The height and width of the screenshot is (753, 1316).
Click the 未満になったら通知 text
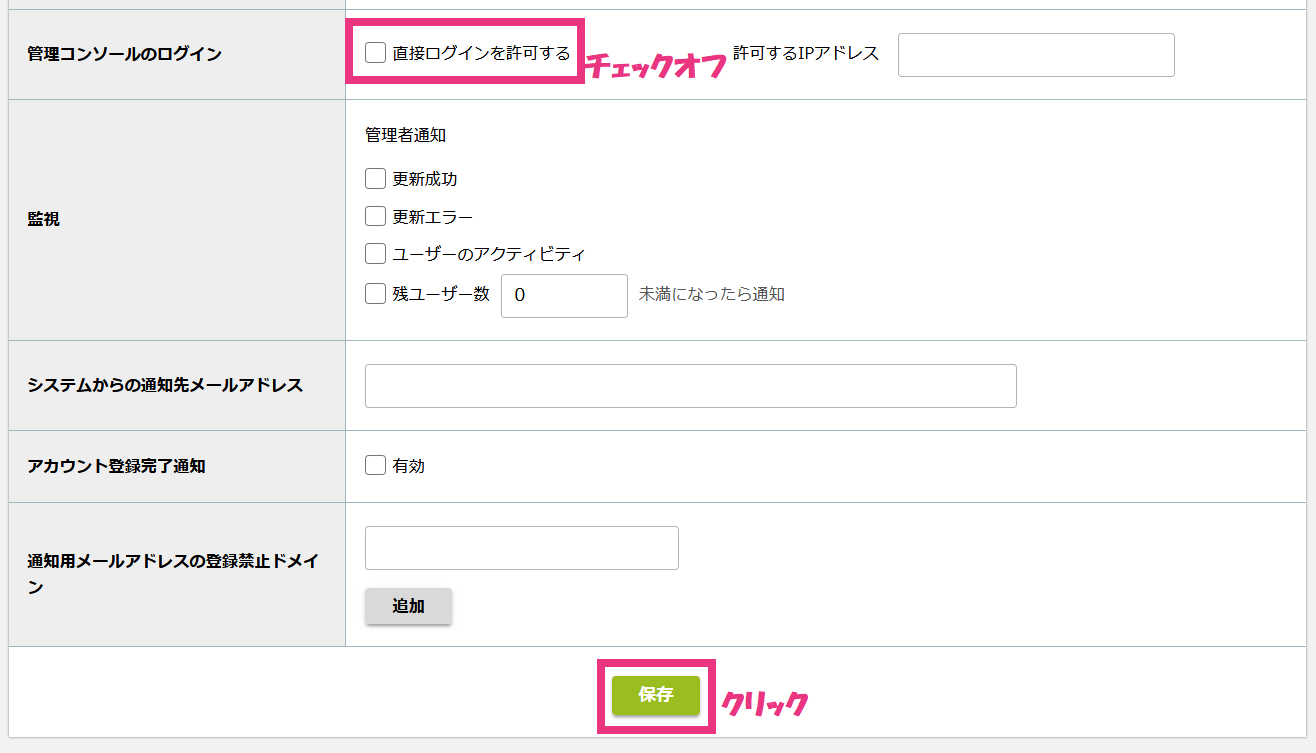(x=712, y=294)
